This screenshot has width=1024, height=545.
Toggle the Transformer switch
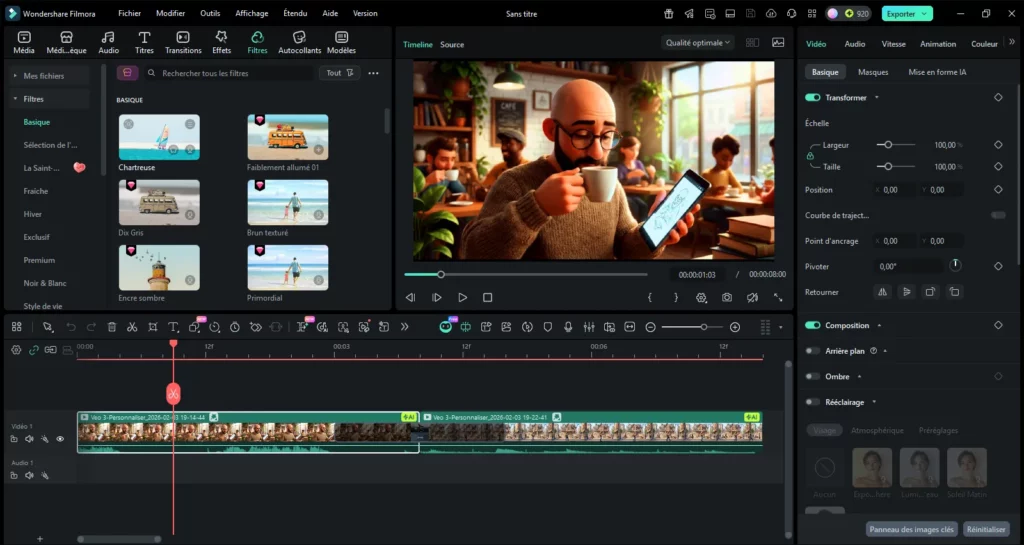[812, 97]
